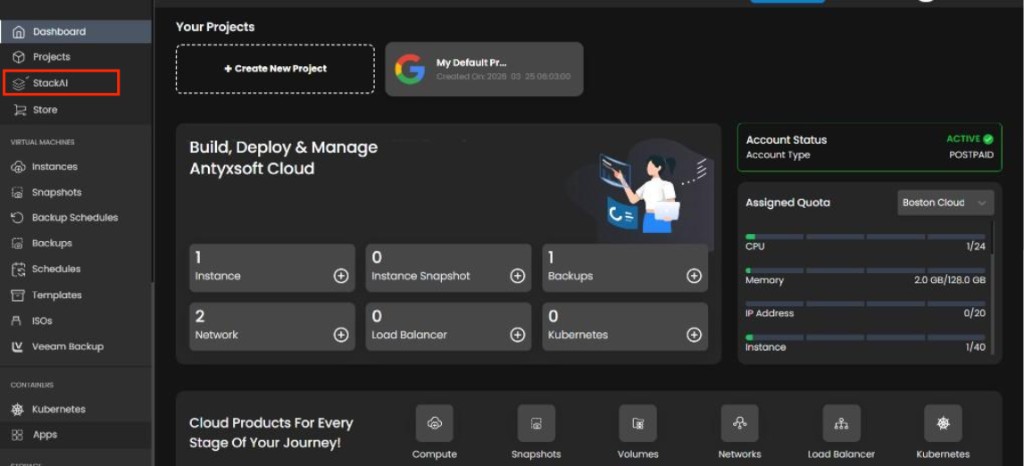The image size is (1024, 466).
Task: Click the Compute product icon
Action: [434, 423]
